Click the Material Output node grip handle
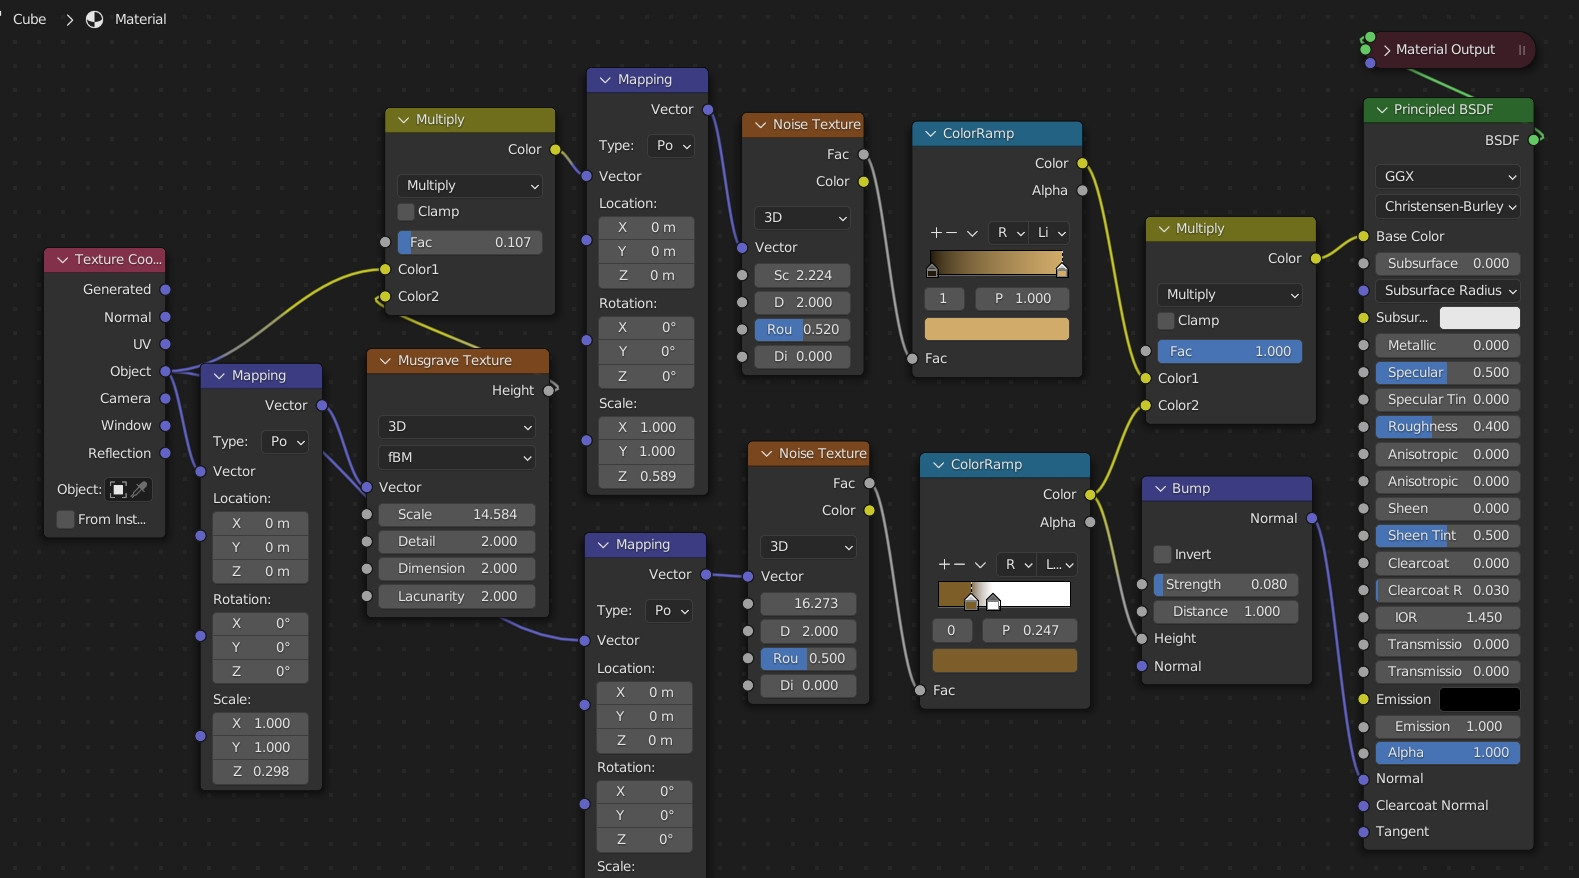 click(1522, 50)
